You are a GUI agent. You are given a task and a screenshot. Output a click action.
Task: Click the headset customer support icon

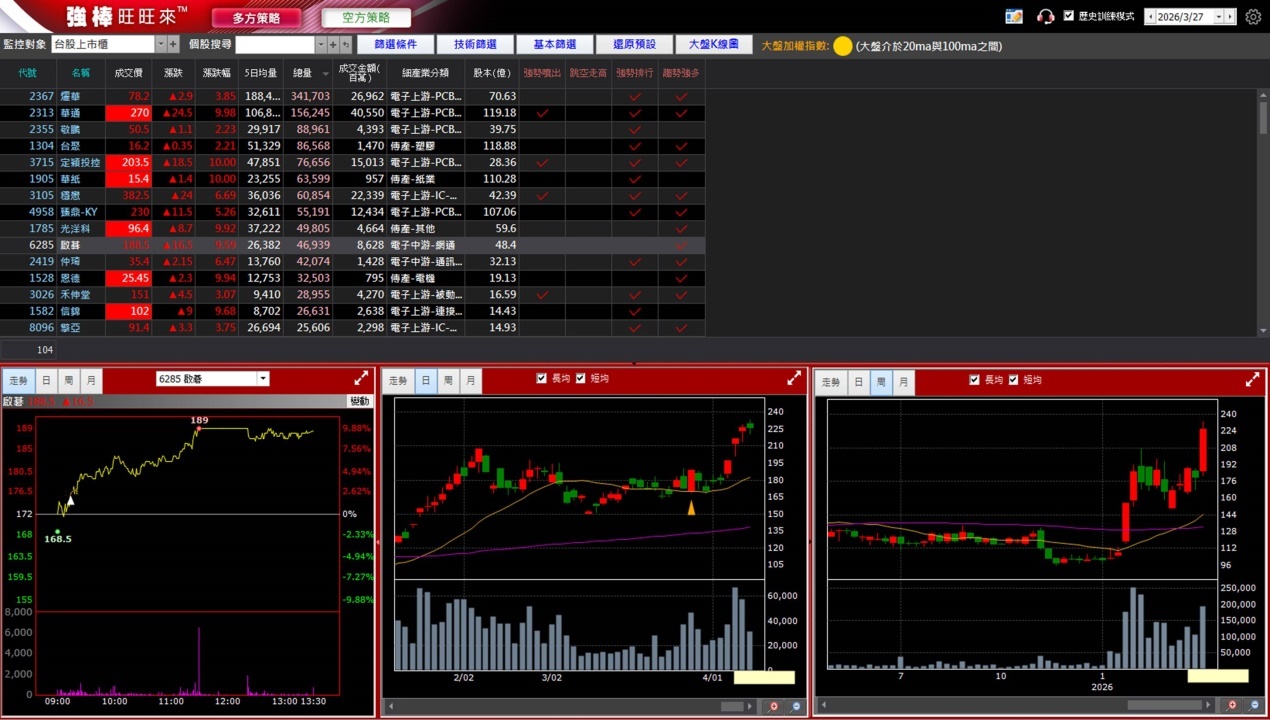[x=1046, y=17]
